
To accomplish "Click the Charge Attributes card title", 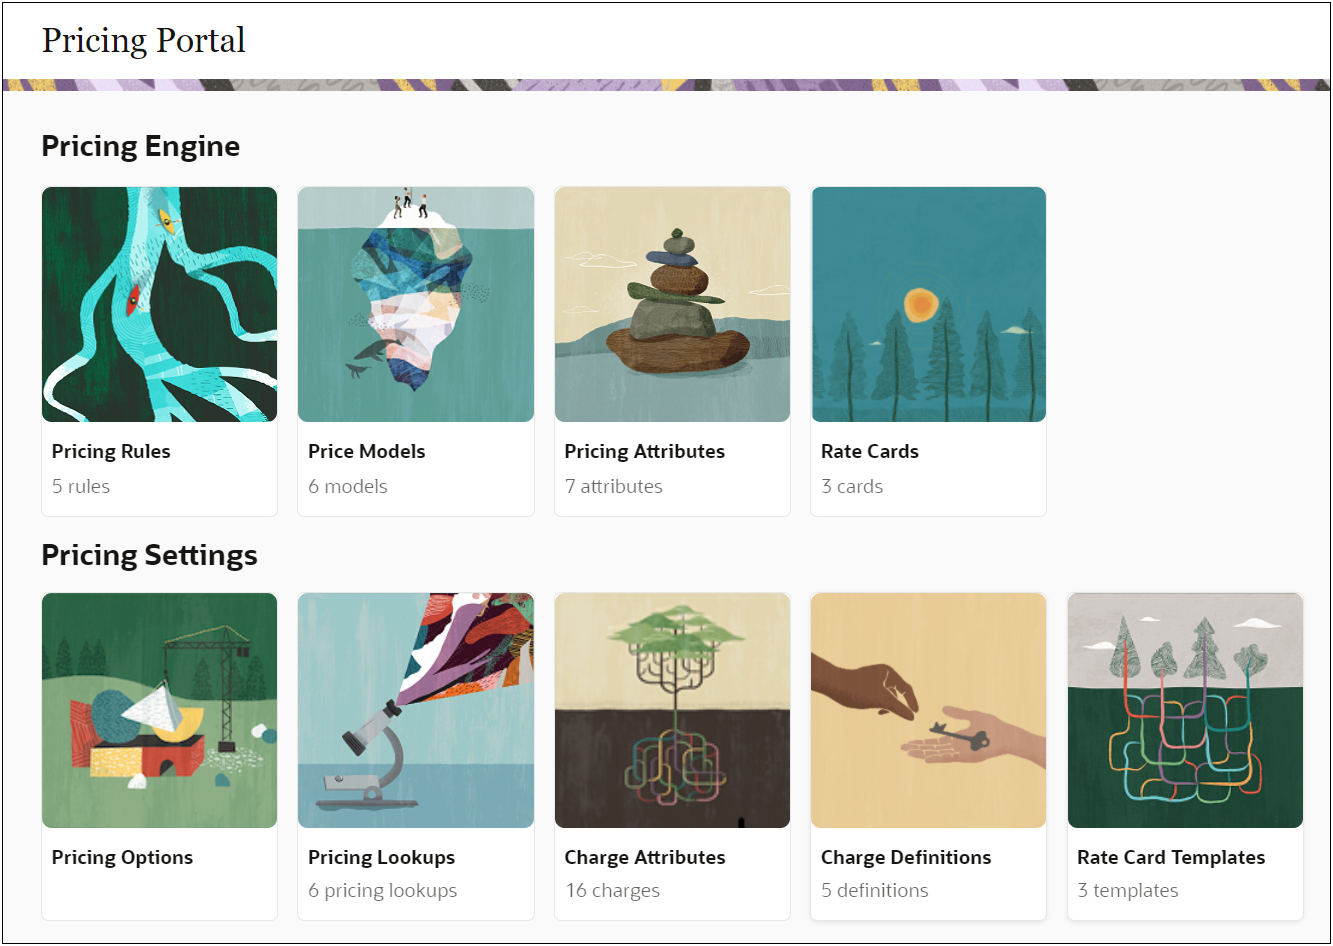I will (644, 857).
